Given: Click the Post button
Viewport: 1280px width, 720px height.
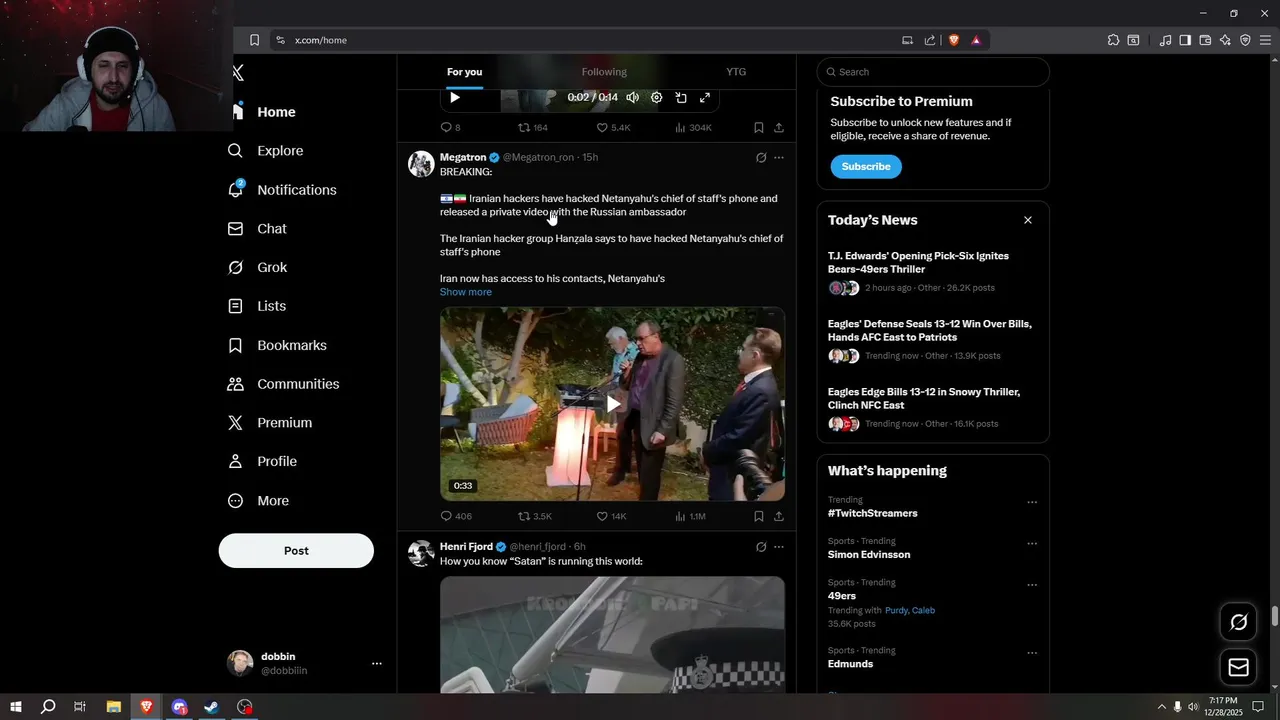Looking at the screenshot, I should (x=296, y=551).
